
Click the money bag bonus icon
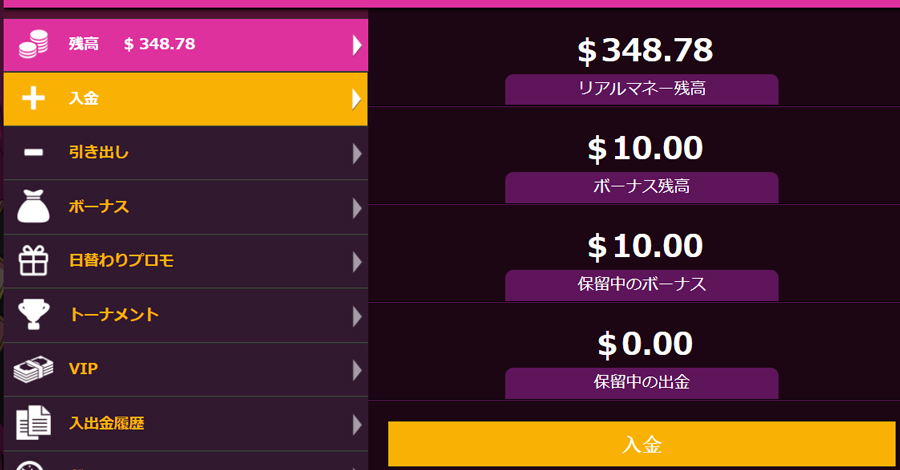(x=33, y=206)
